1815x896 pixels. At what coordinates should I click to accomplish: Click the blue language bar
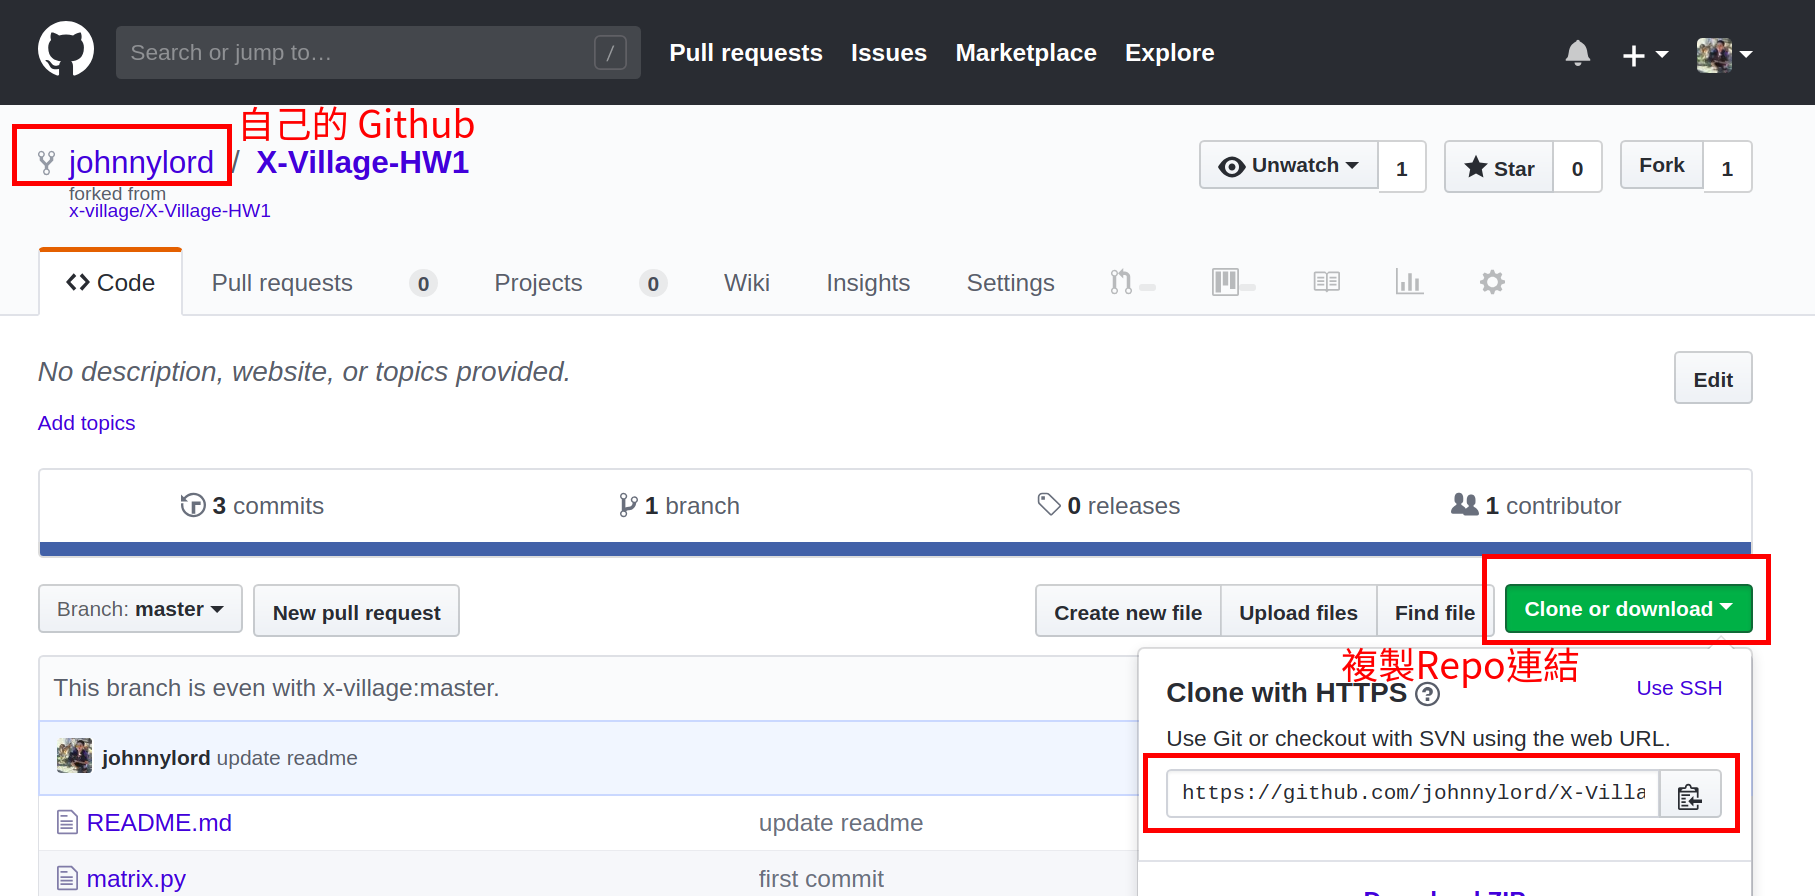point(895,549)
